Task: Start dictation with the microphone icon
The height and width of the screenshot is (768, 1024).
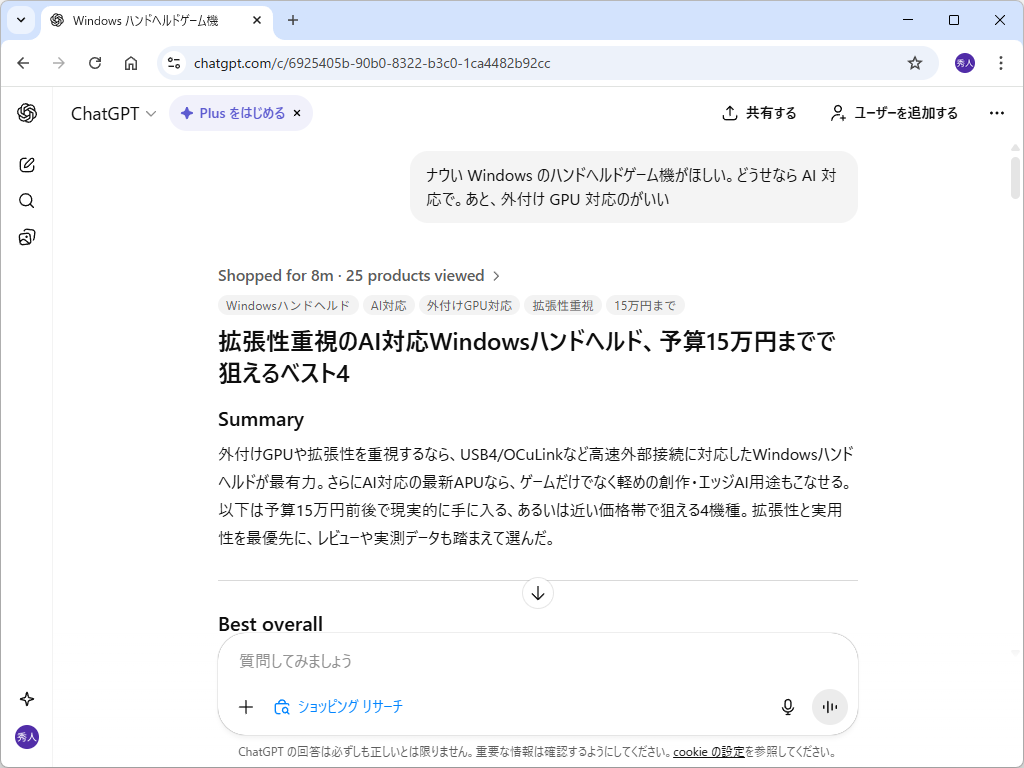Action: point(787,706)
